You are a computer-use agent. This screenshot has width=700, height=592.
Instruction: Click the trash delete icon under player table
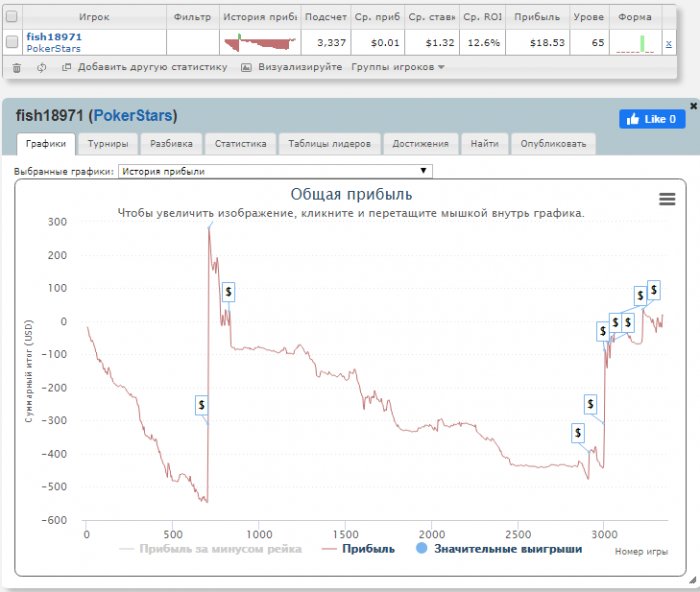click(17, 68)
